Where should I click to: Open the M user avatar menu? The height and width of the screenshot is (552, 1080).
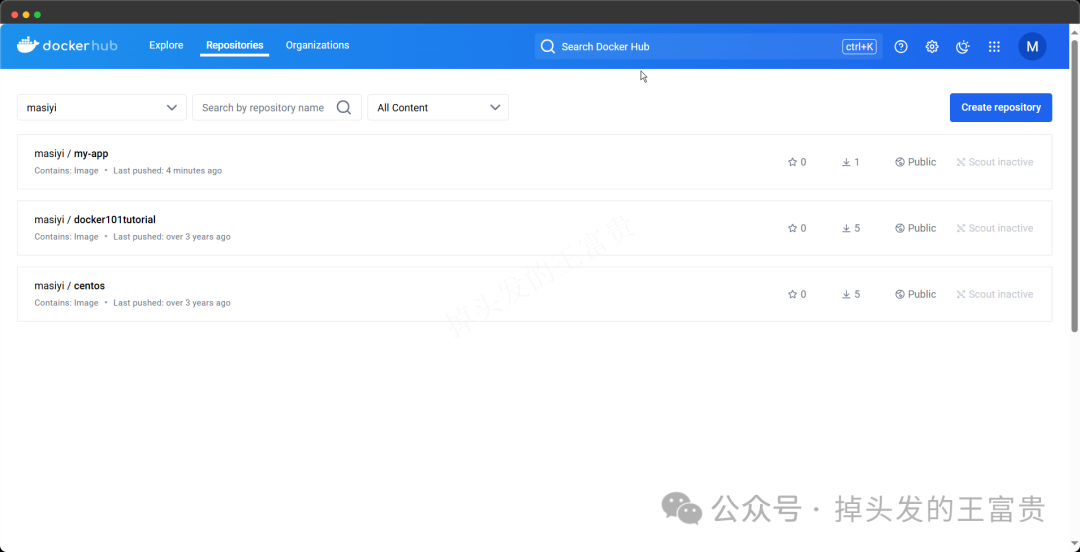click(1032, 47)
